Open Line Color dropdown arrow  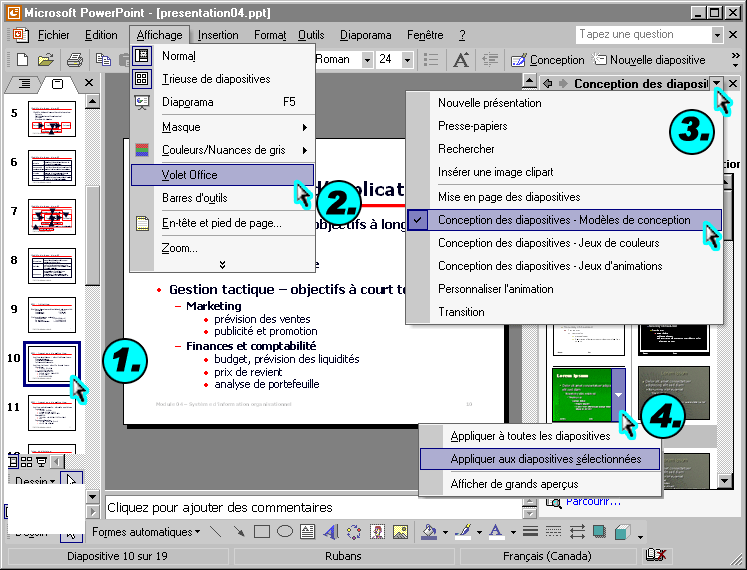pyautogui.click(x=479, y=532)
